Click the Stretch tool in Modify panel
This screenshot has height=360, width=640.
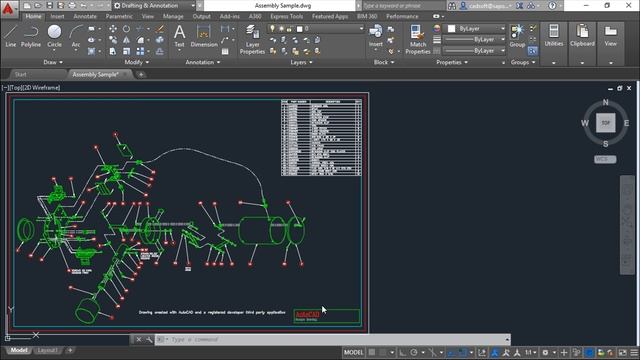(x=113, y=51)
